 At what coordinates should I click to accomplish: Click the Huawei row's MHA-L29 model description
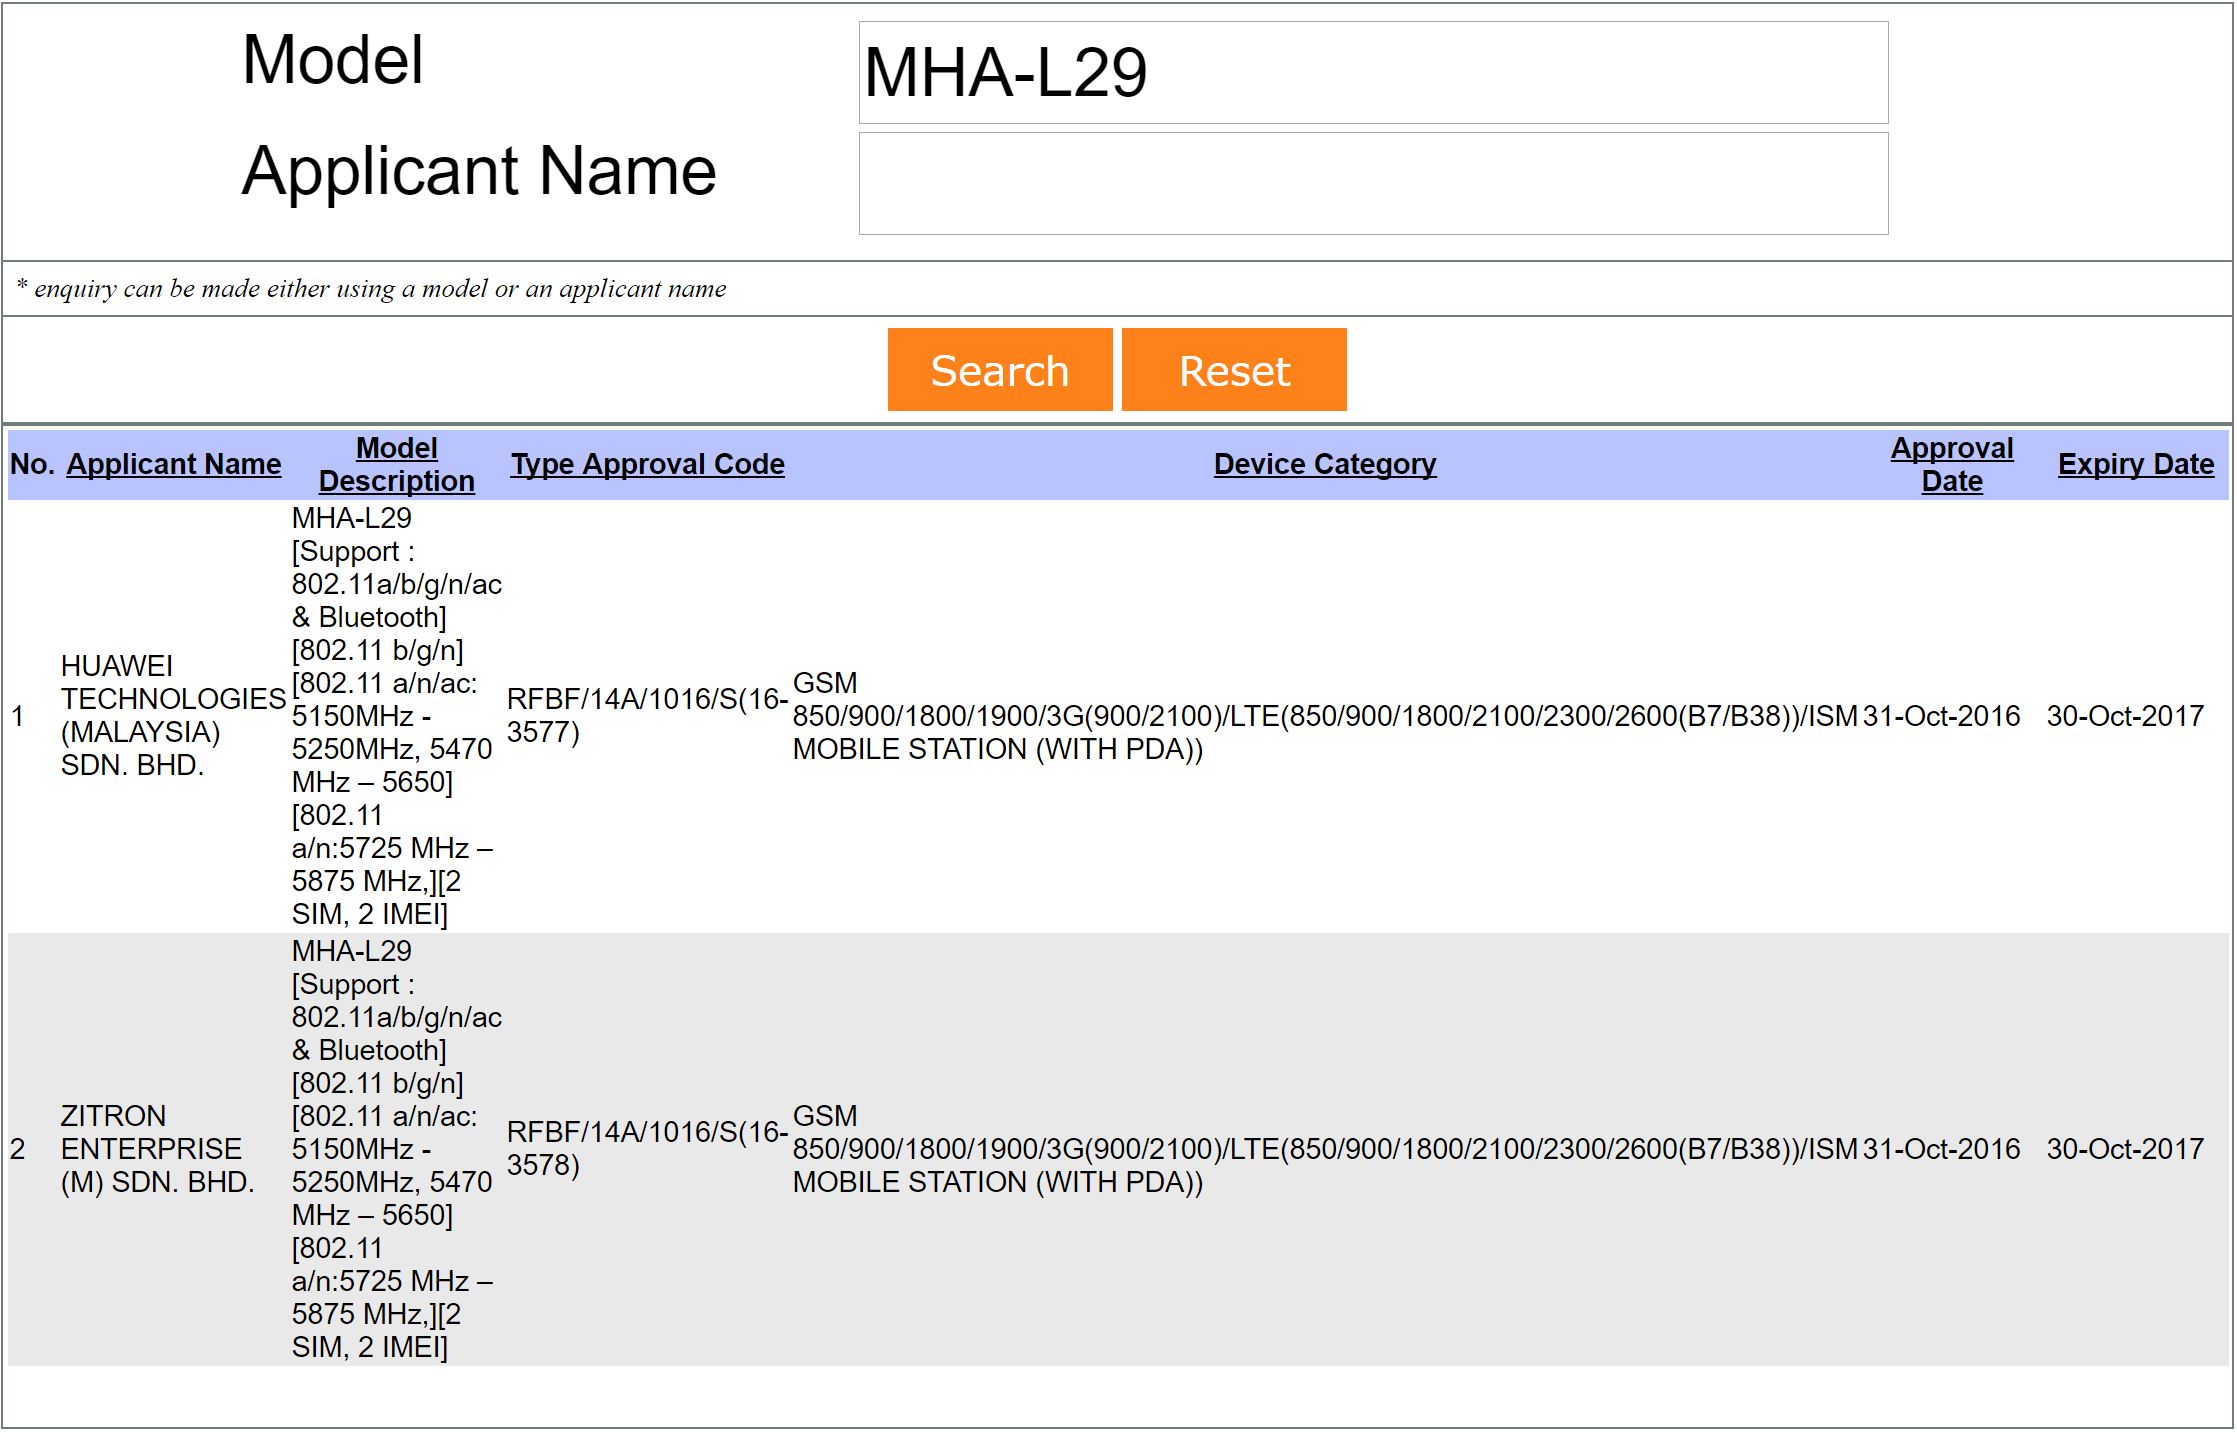(x=397, y=716)
